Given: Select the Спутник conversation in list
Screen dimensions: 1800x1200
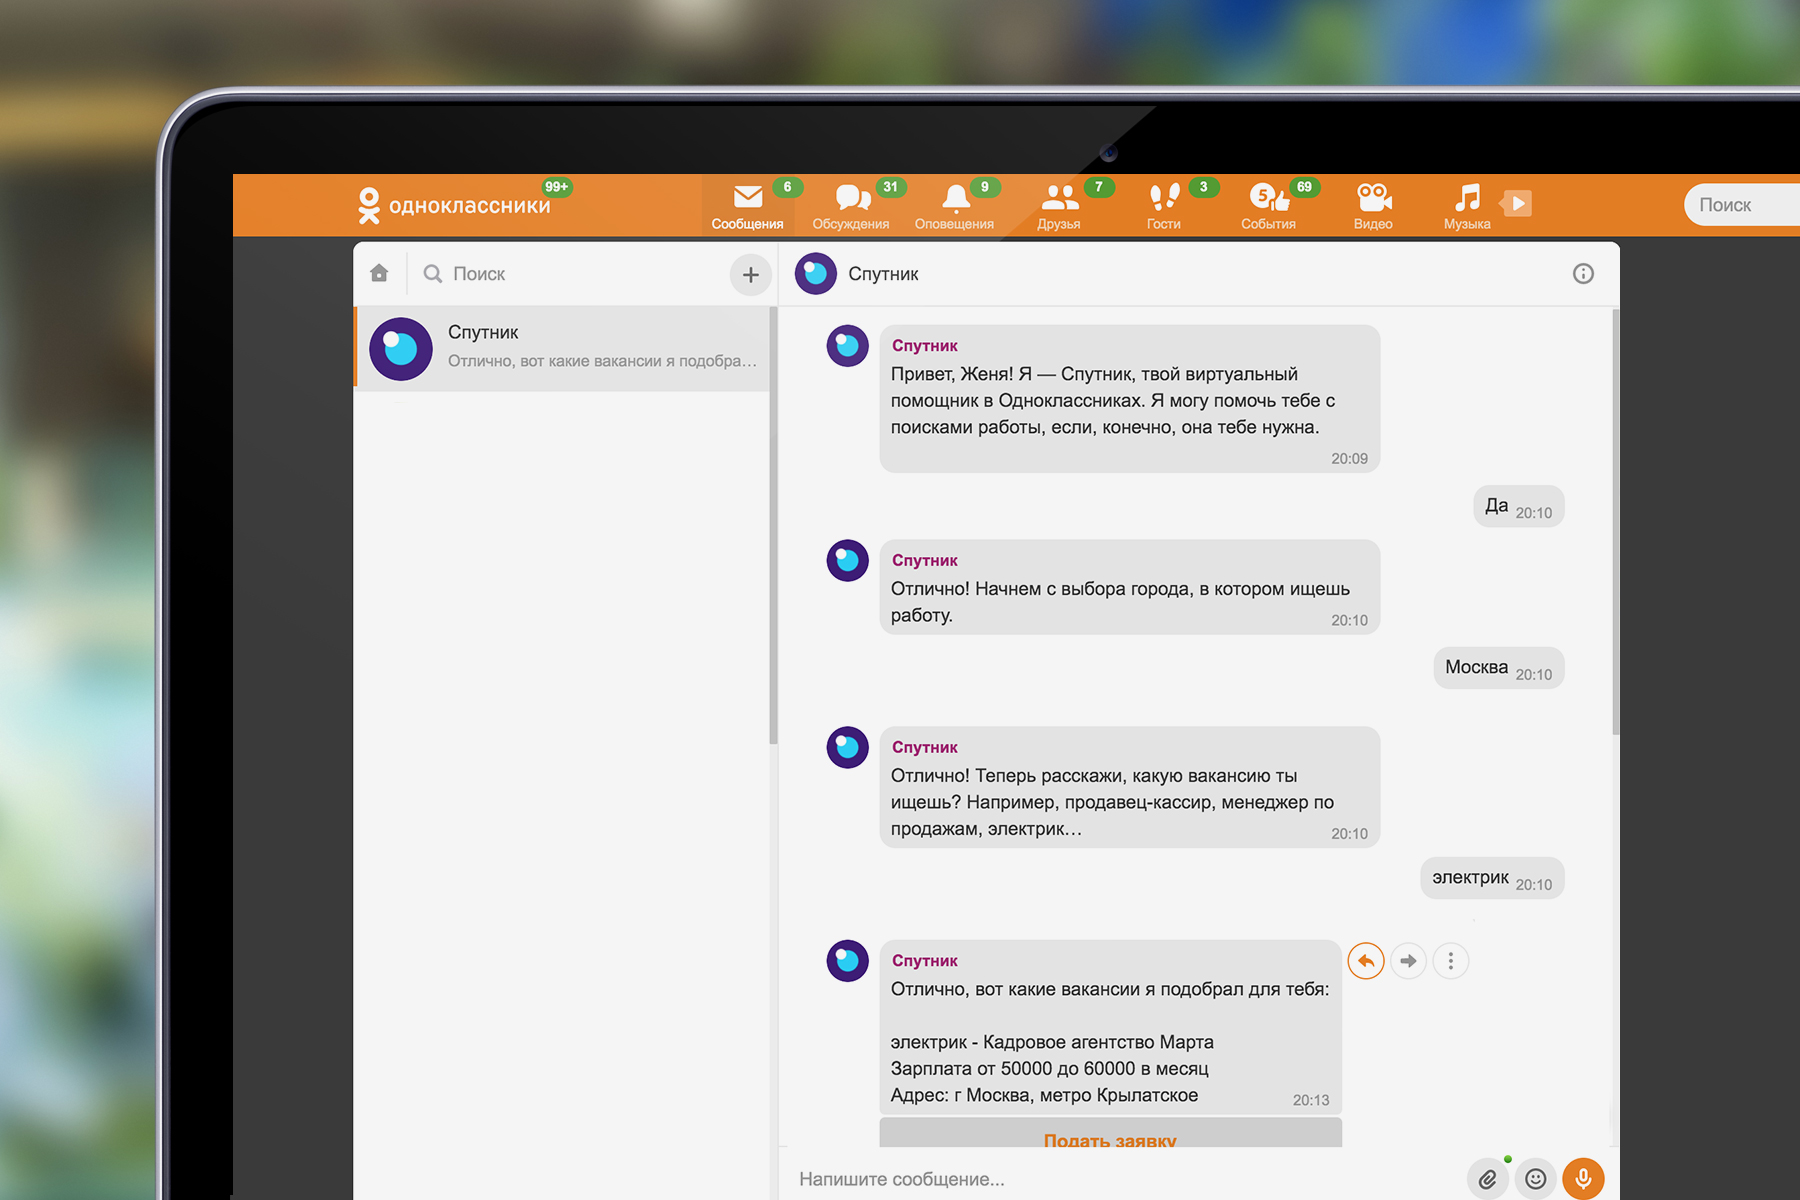Looking at the screenshot, I should click(563, 348).
